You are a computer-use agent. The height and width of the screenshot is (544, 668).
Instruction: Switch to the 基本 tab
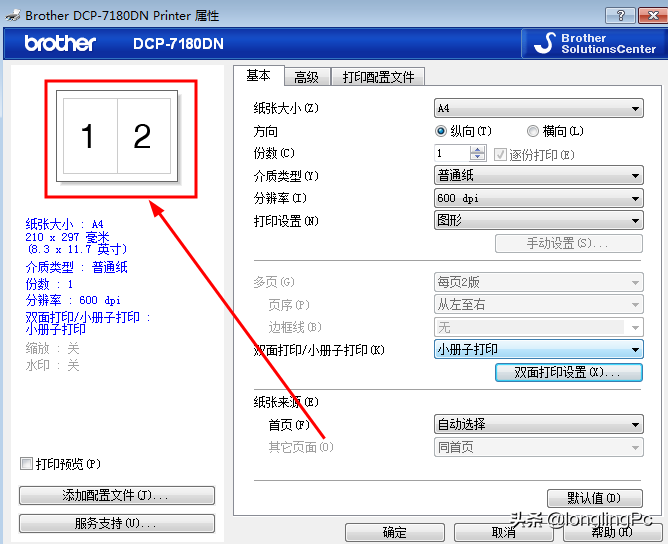point(259,76)
